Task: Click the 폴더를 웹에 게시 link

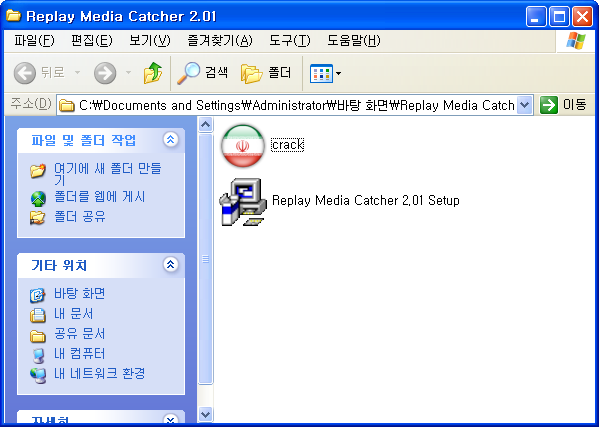Action: tap(99, 197)
